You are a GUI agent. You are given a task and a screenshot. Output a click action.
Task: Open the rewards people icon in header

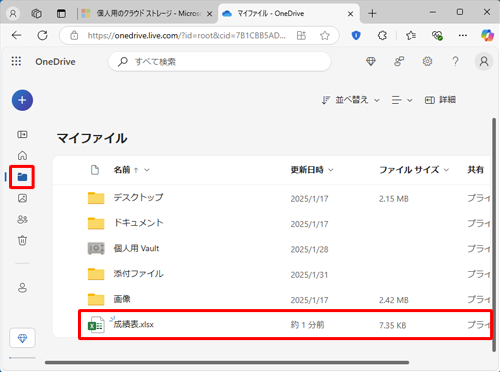(x=399, y=61)
